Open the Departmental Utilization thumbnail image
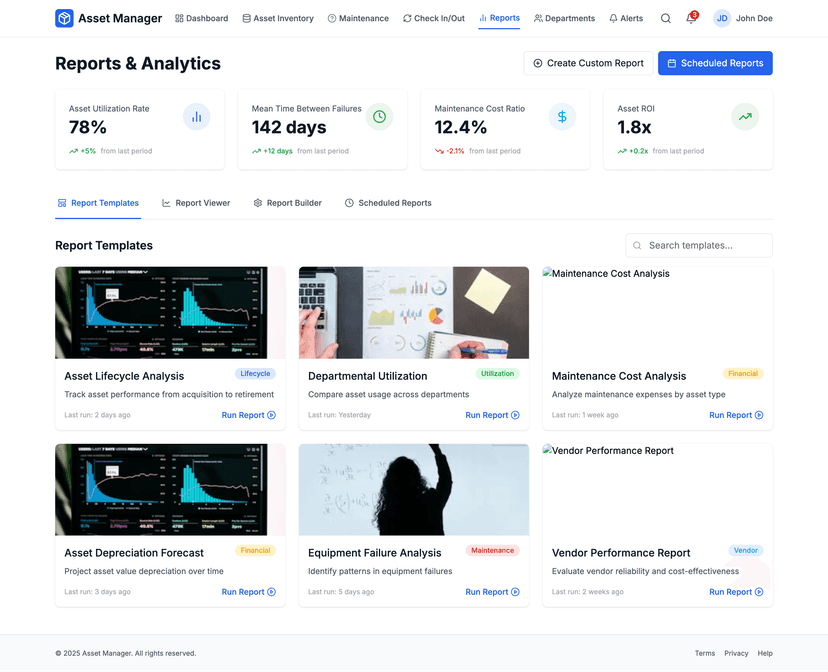The height and width of the screenshot is (672, 828). tap(414, 312)
